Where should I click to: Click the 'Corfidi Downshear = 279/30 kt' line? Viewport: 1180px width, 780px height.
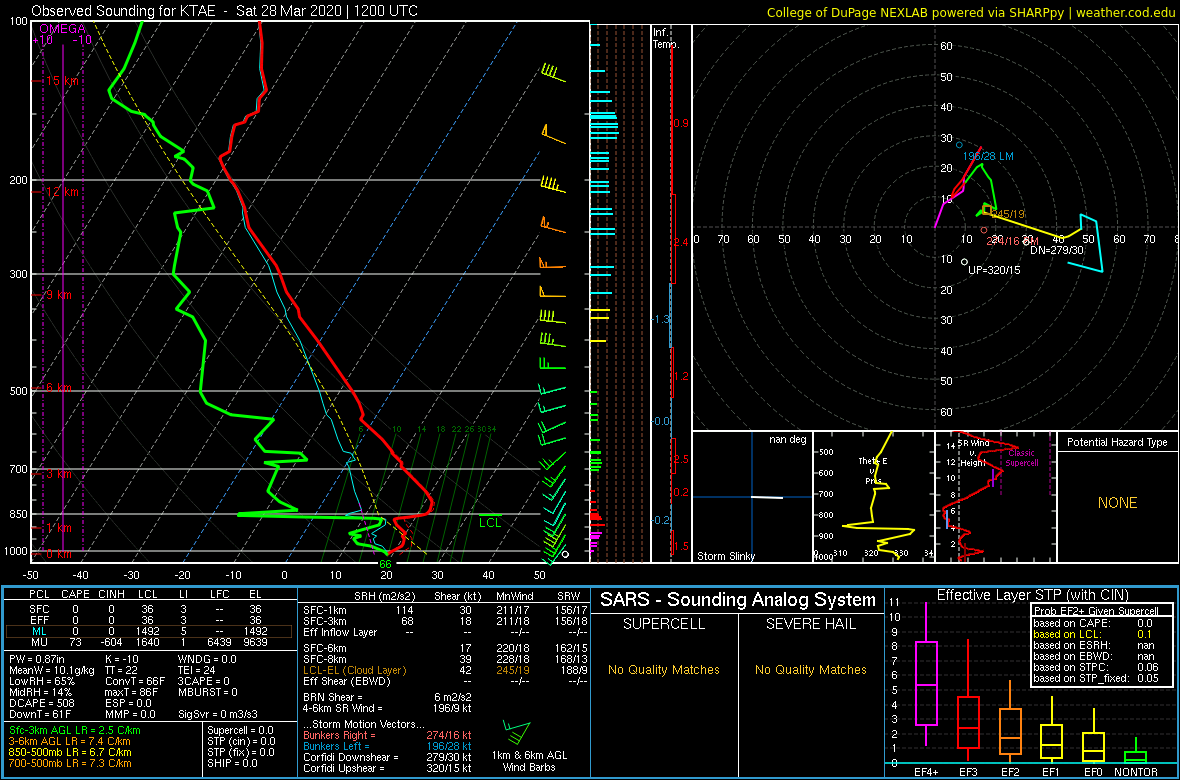coord(387,757)
